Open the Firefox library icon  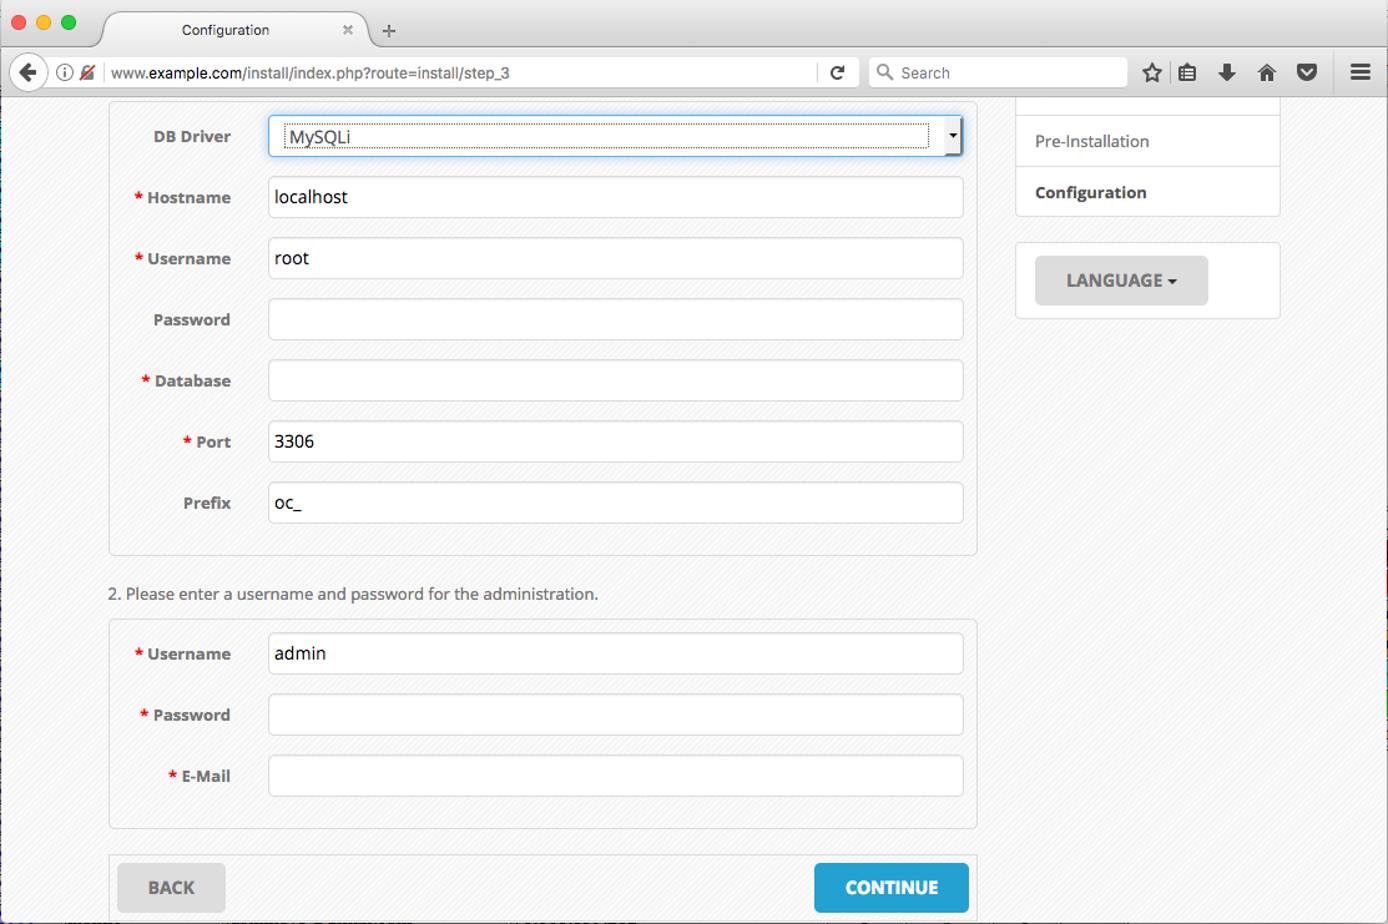point(1187,72)
